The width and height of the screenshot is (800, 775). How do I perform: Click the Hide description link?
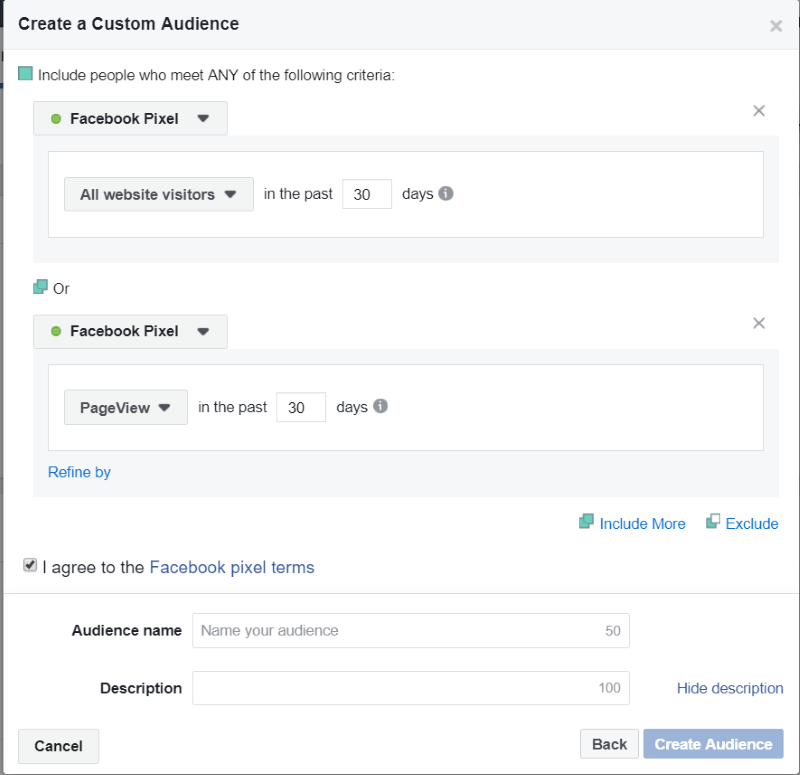point(730,688)
